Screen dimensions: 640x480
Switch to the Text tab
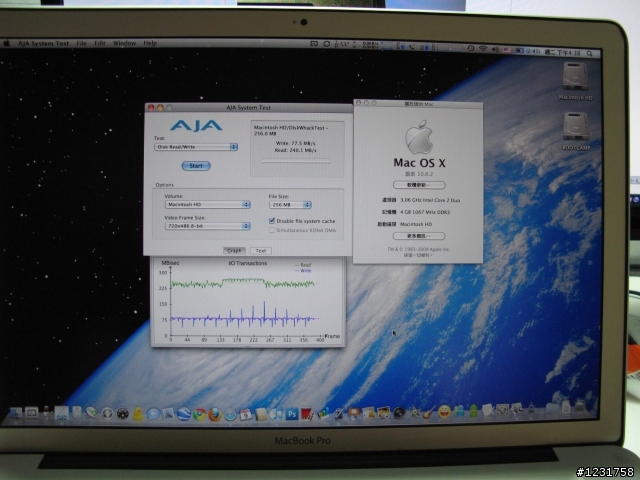260,251
